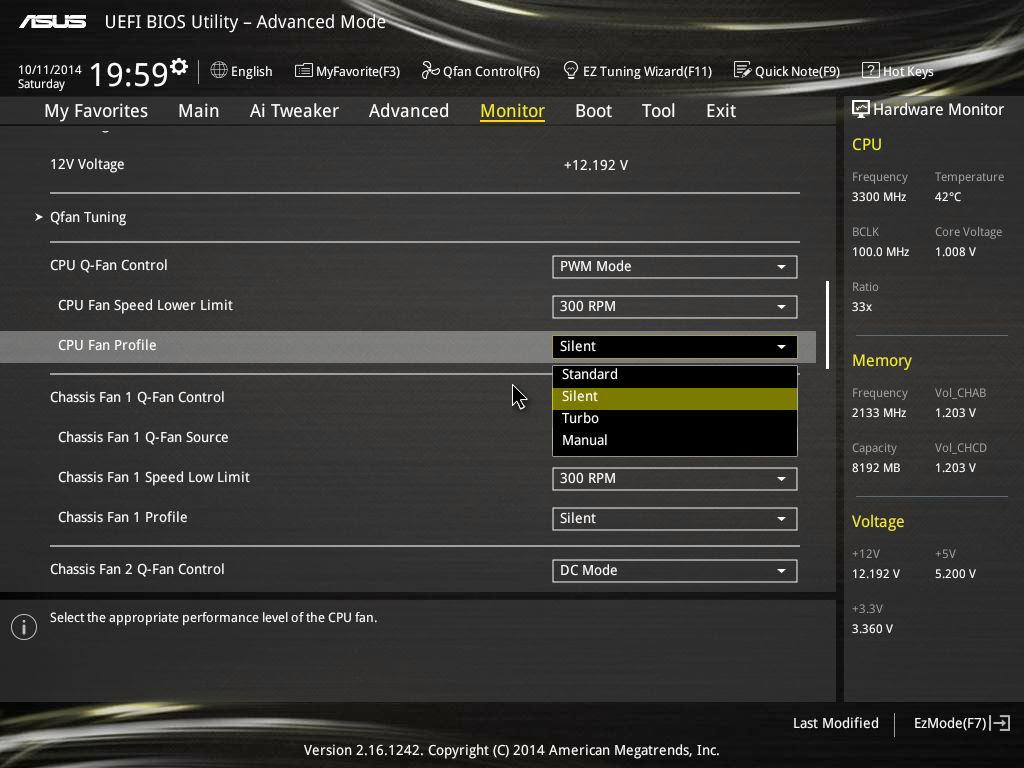The width and height of the screenshot is (1024, 768).
Task: Click the info icon in the help bar
Action: pos(23,627)
